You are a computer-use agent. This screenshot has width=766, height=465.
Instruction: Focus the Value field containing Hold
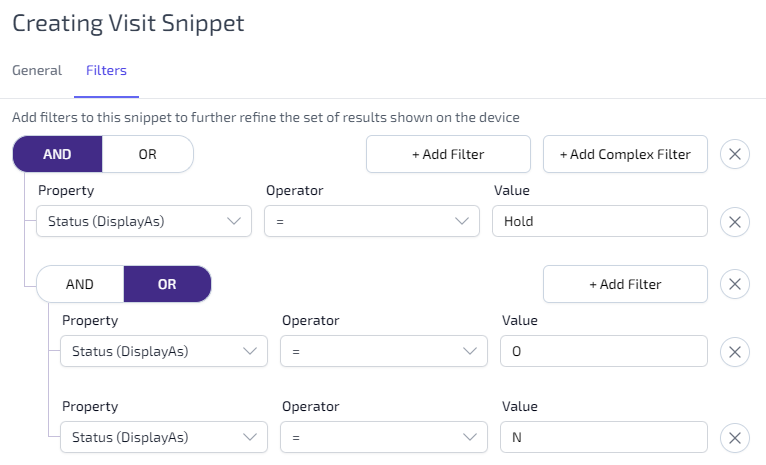[600, 221]
